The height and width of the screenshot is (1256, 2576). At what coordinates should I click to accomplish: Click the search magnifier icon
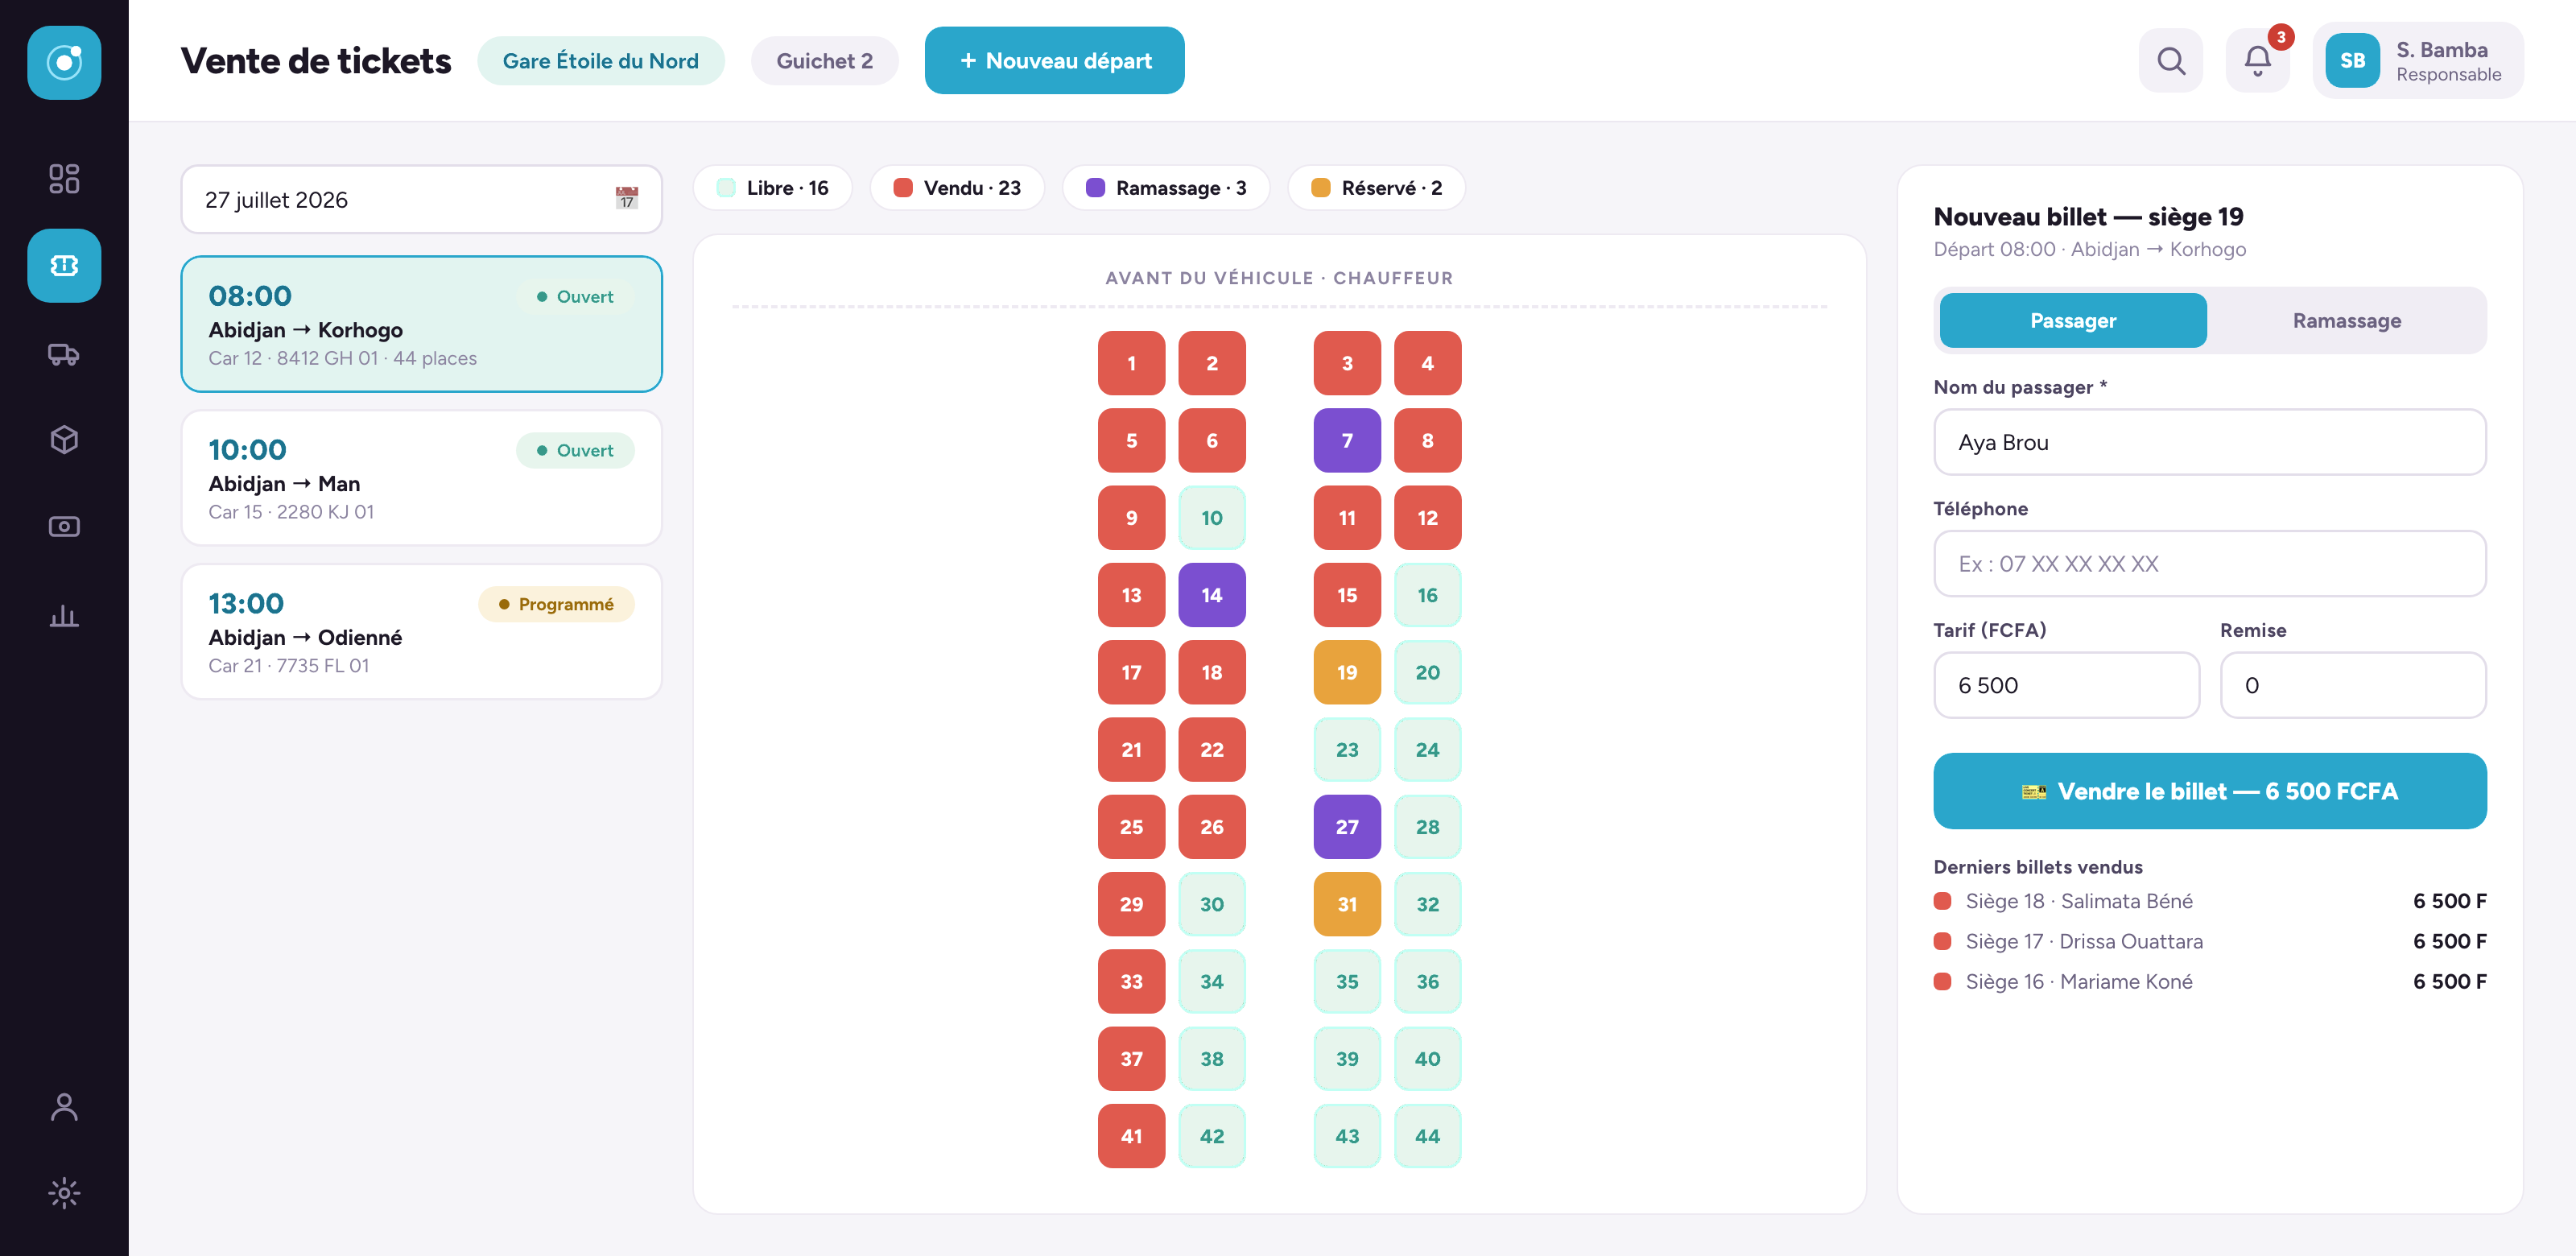(2171, 61)
